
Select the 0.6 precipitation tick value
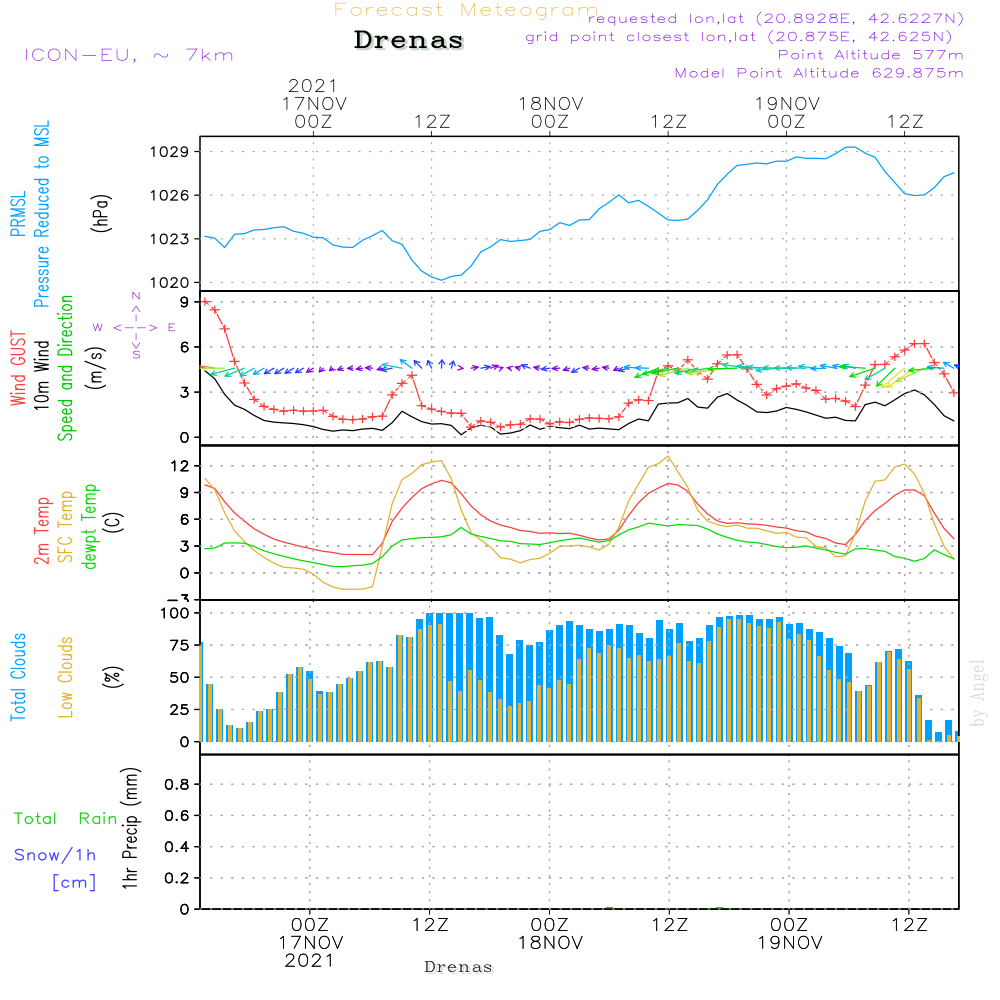177,816
